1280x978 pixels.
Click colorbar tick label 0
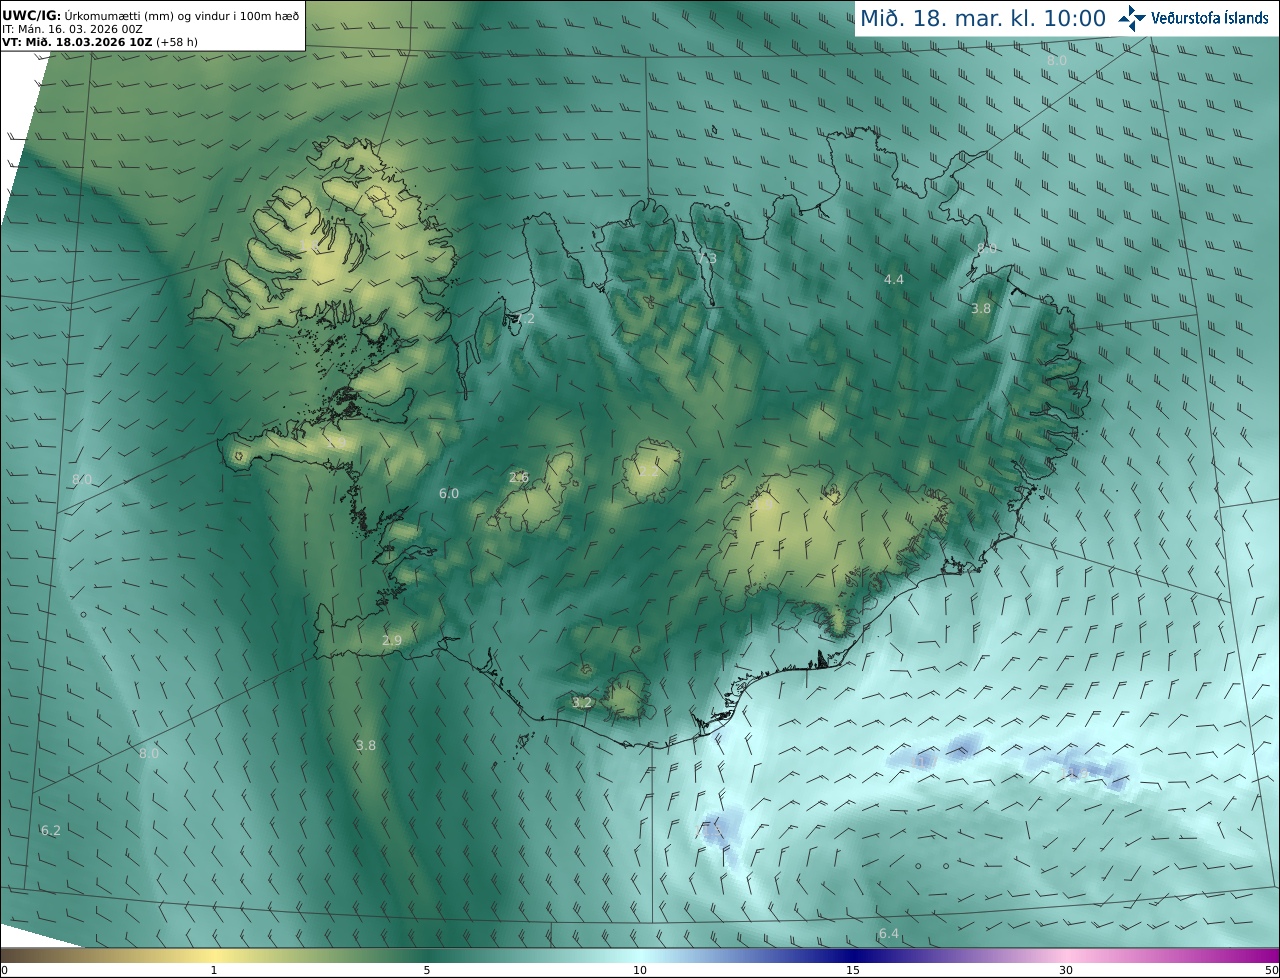click(x=4, y=970)
